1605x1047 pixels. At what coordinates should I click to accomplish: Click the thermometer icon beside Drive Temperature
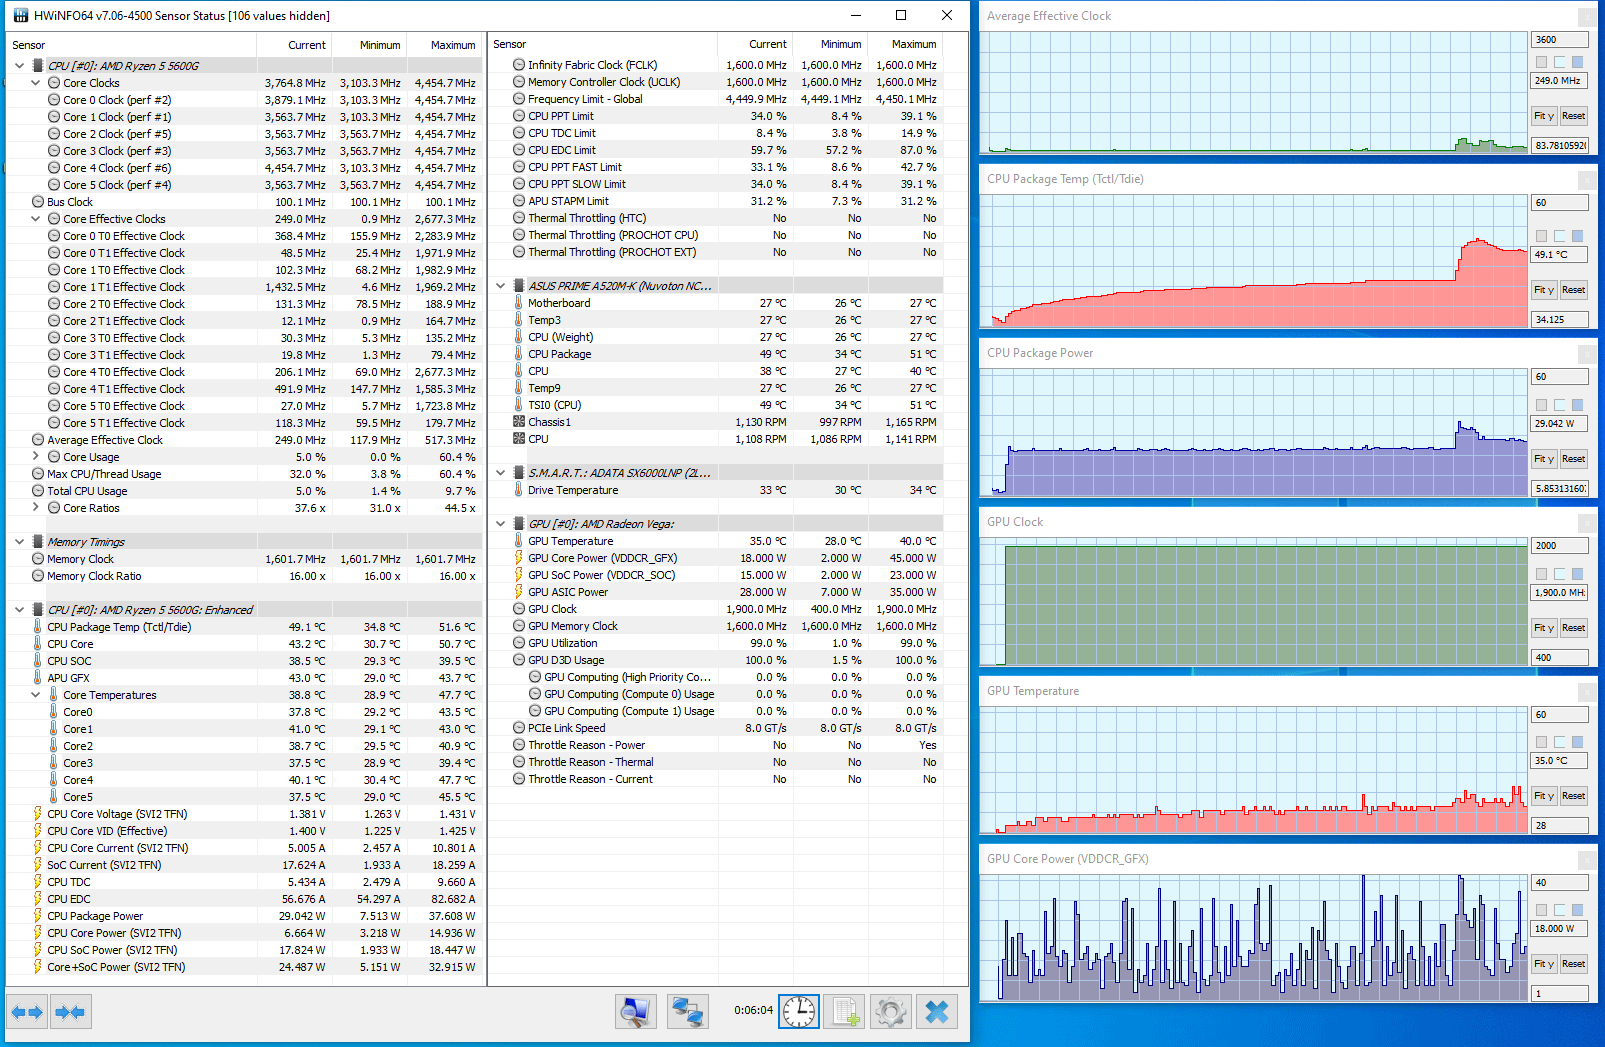pos(519,490)
